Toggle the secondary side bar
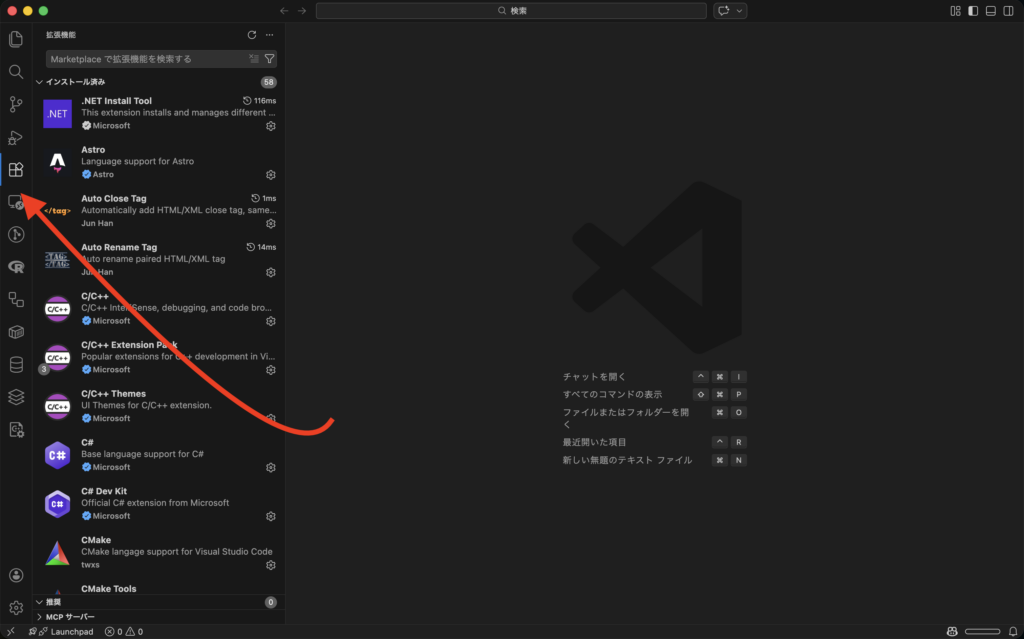Screen dimensions: 1024x639 [1007, 11]
